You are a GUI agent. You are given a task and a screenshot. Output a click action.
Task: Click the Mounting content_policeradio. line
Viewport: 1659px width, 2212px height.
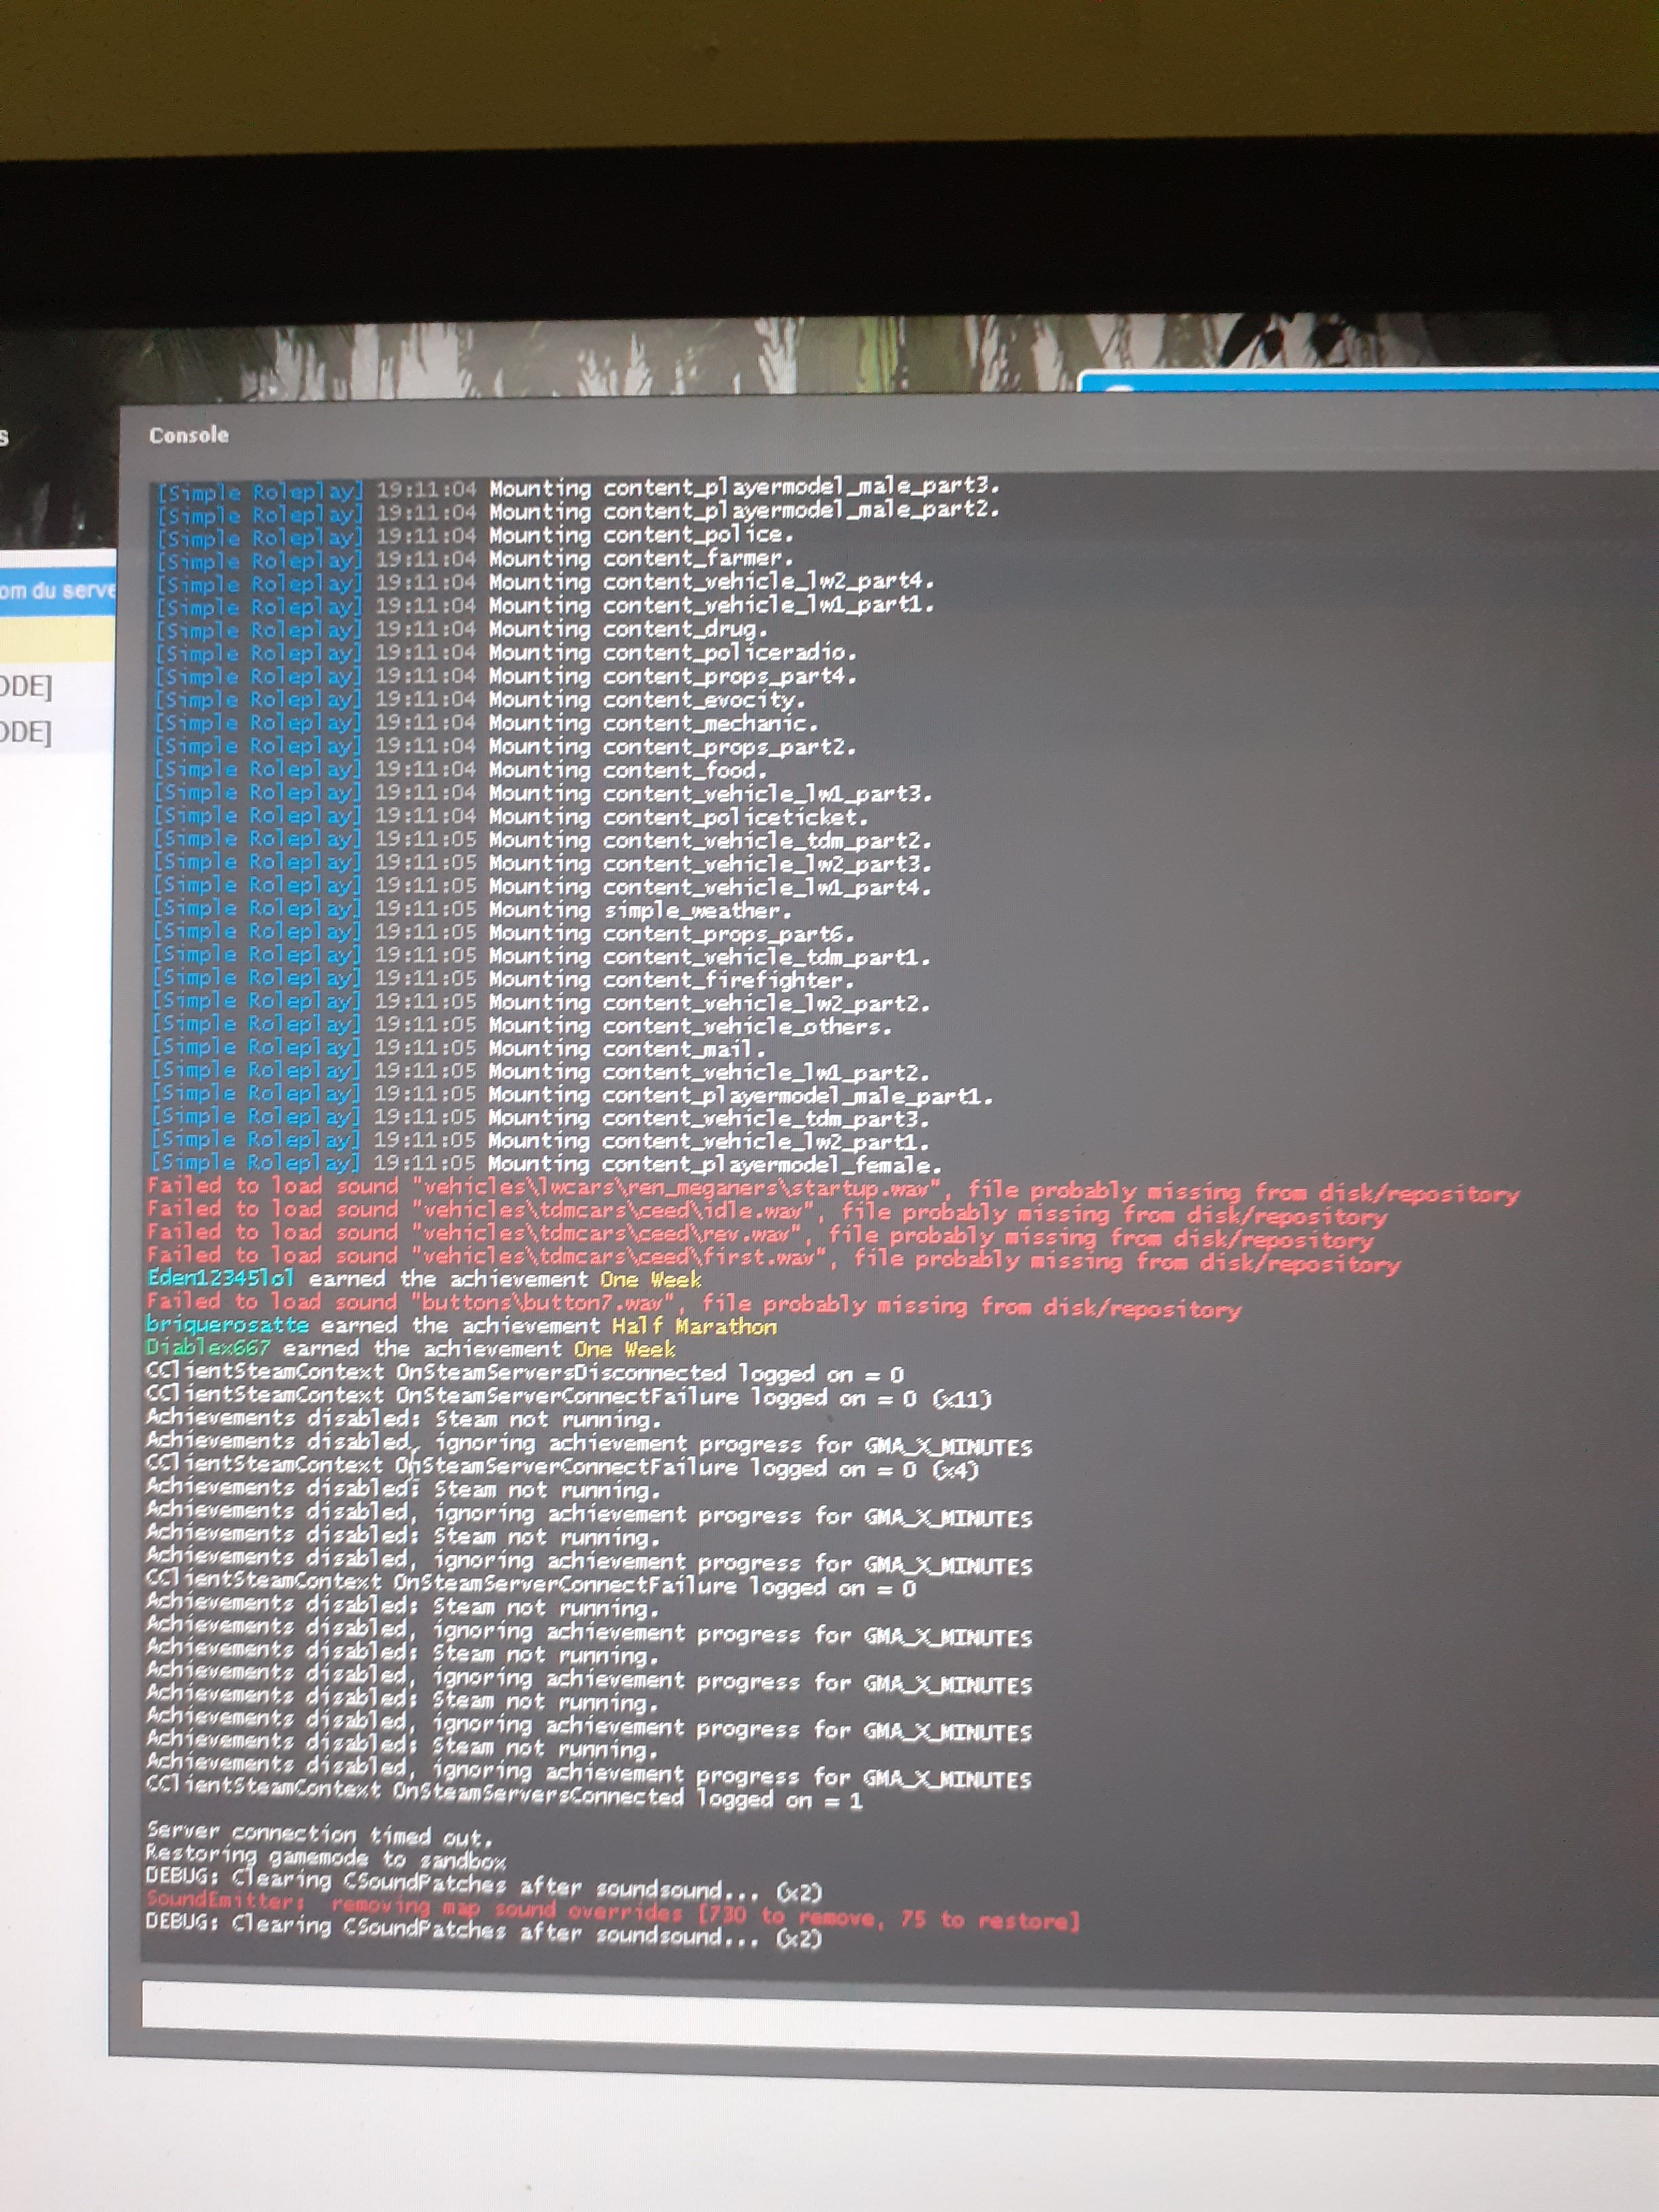[x=506, y=653]
